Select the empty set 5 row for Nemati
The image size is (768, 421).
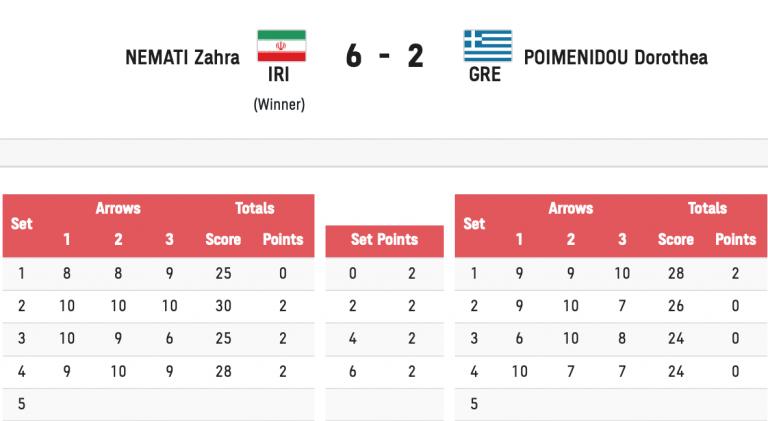coord(158,405)
